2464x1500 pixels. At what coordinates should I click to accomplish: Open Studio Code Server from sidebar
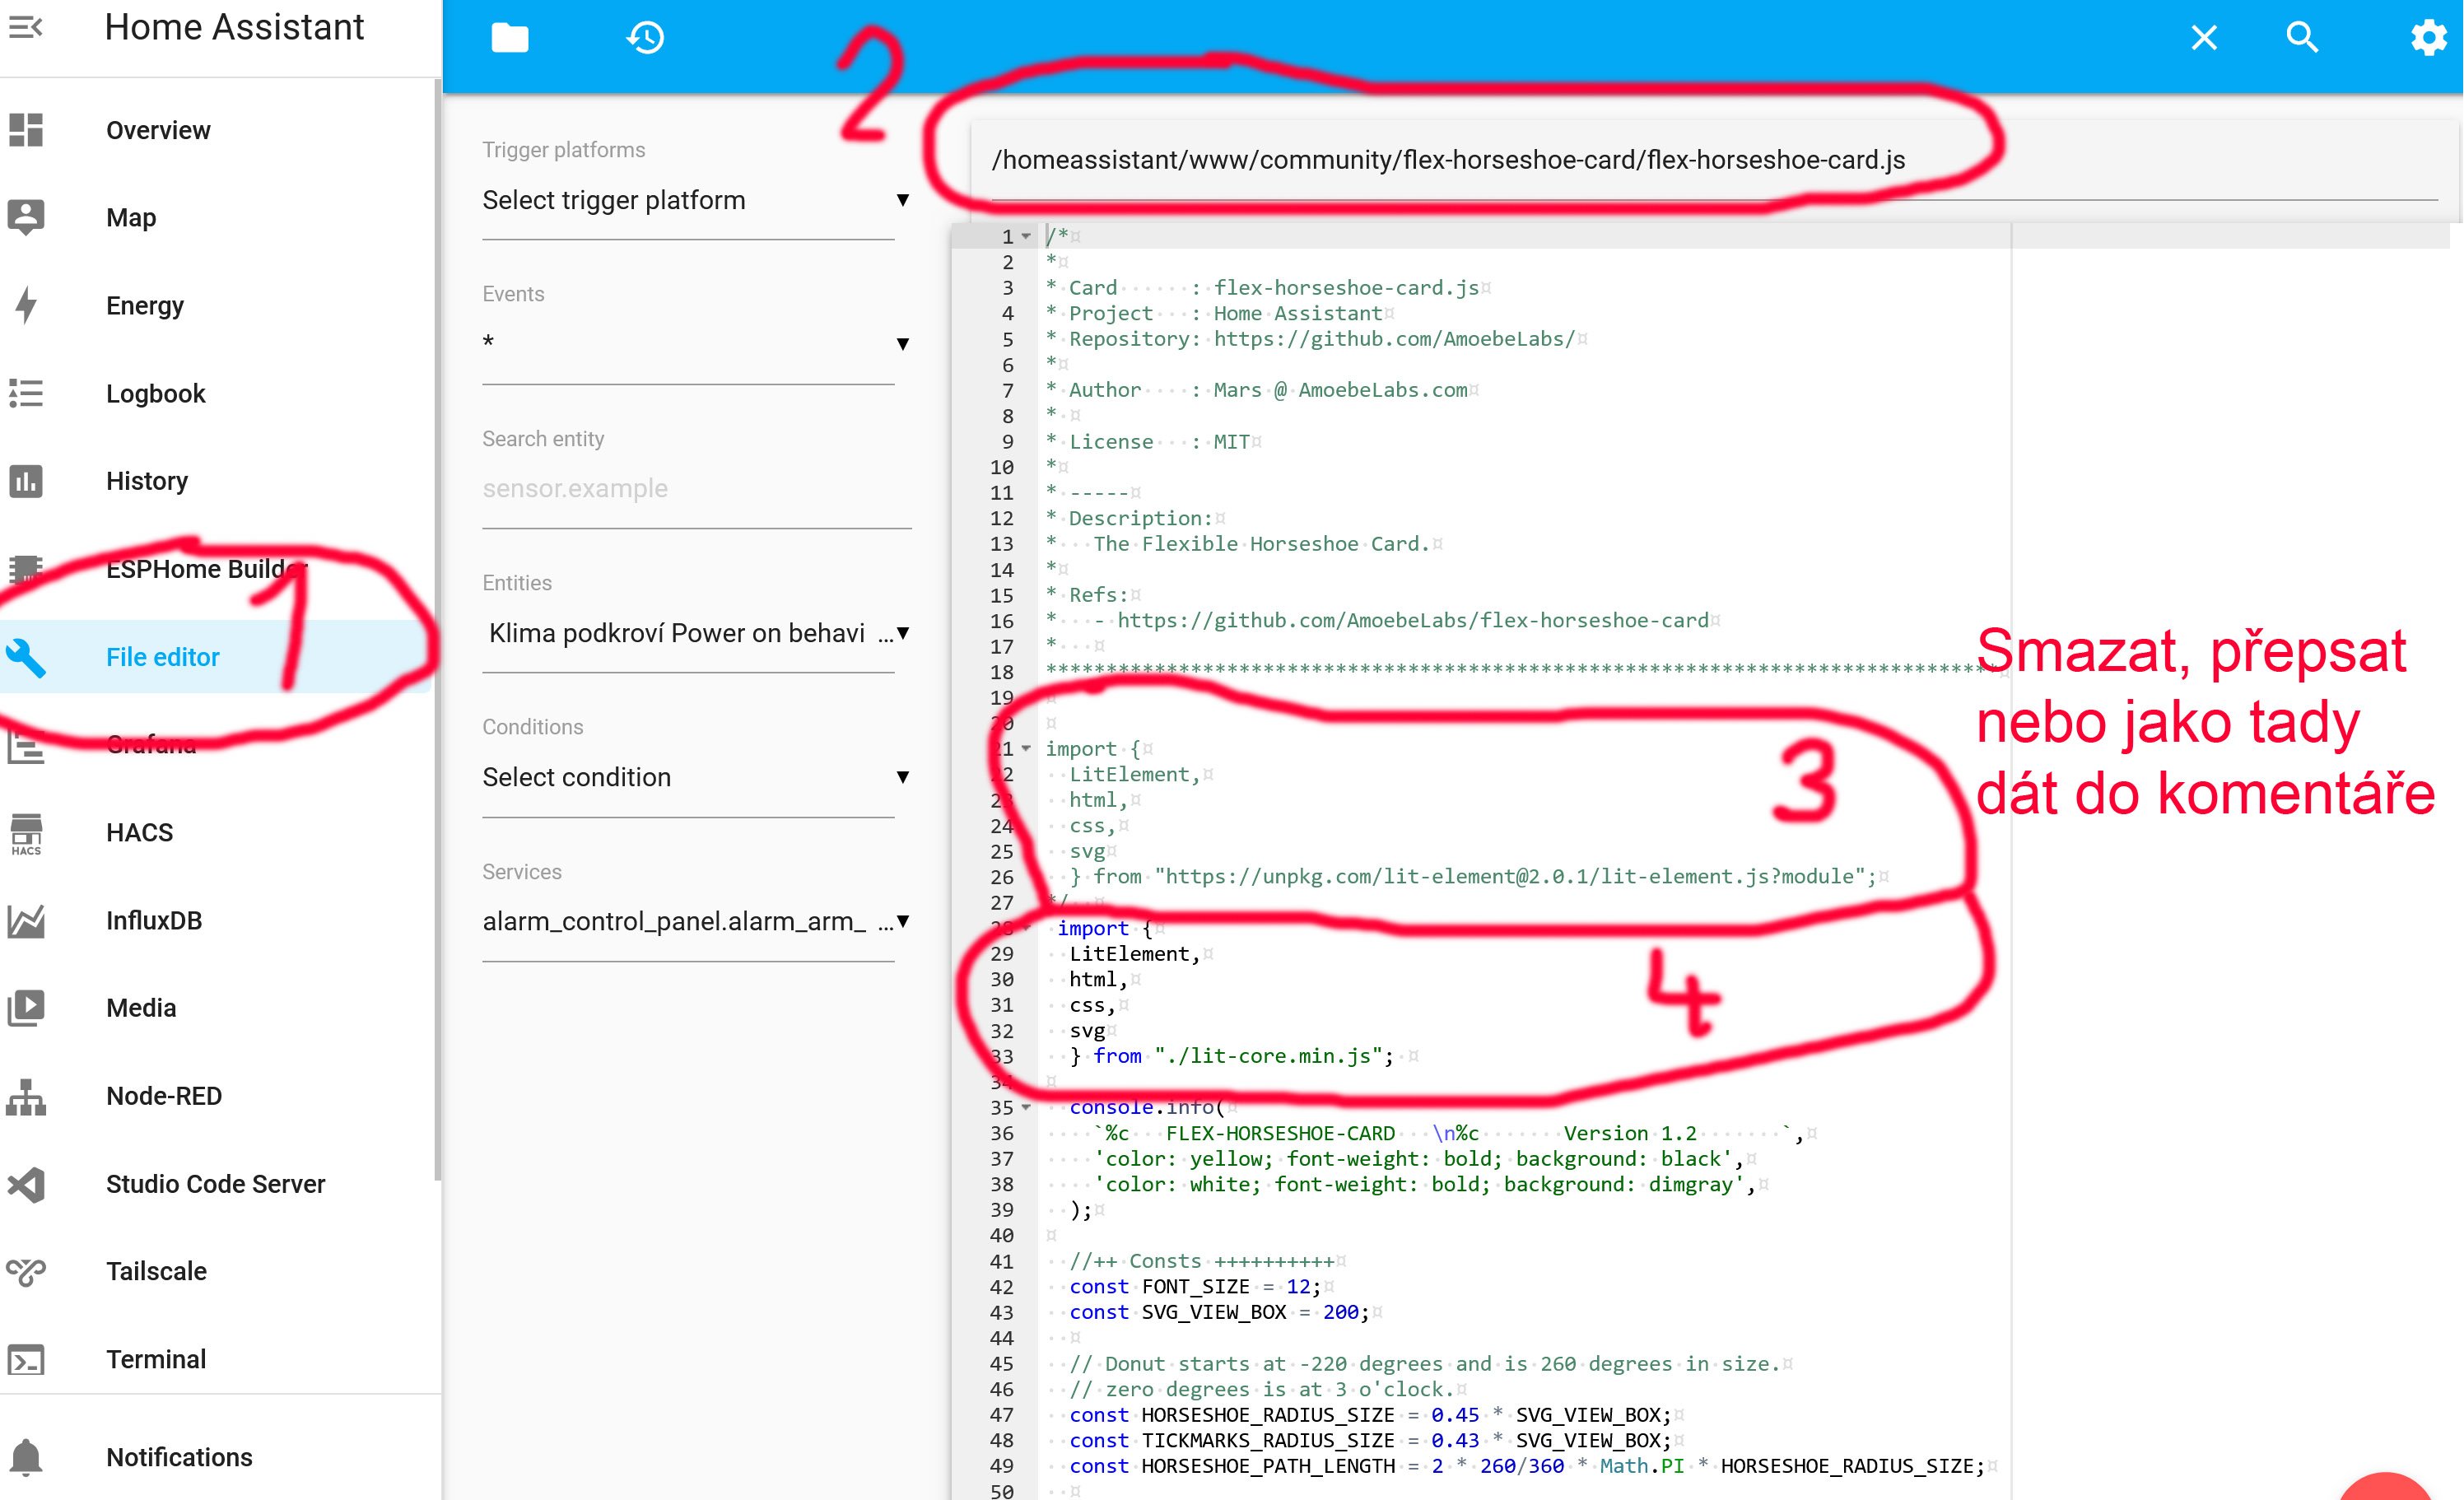click(215, 1183)
